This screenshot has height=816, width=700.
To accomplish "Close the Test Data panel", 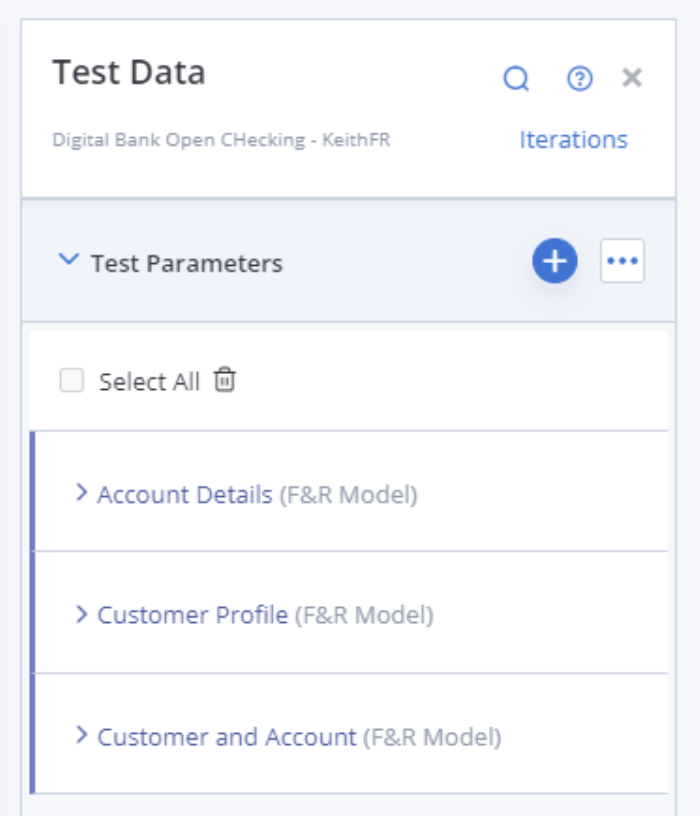I will [x=632, y=78].
